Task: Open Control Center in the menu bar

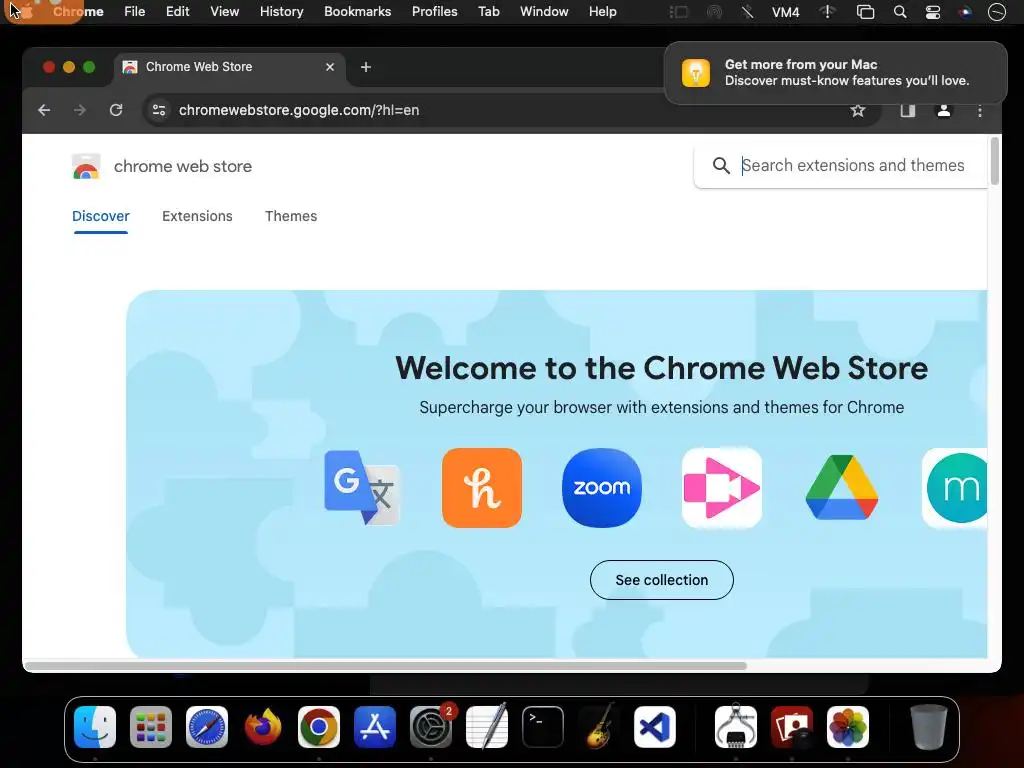Action: 933,12
